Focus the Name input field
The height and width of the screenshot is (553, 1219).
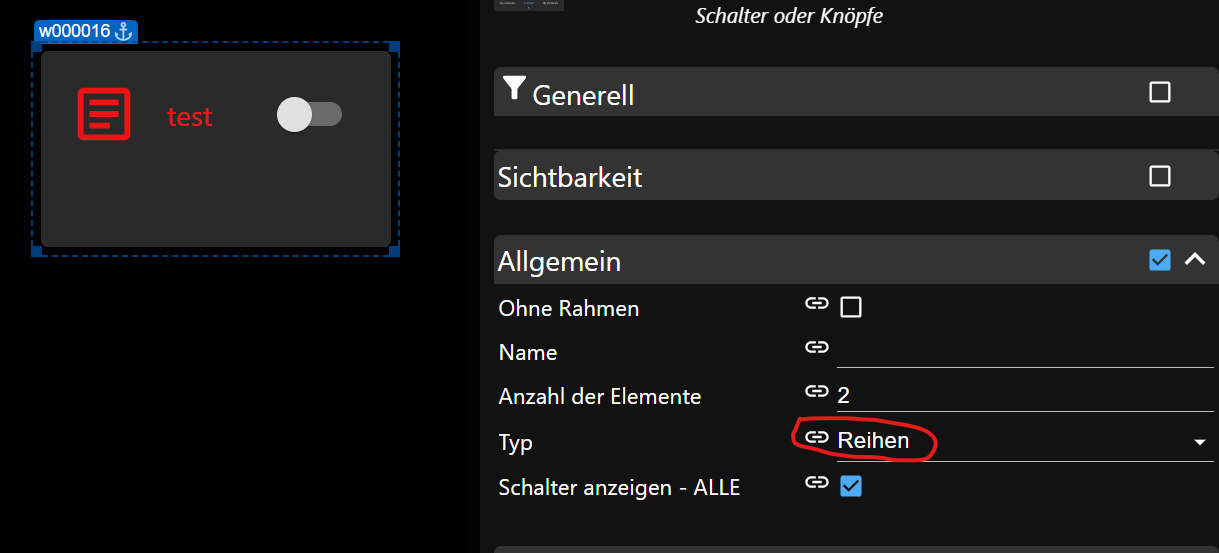[x=1025, y=350]
